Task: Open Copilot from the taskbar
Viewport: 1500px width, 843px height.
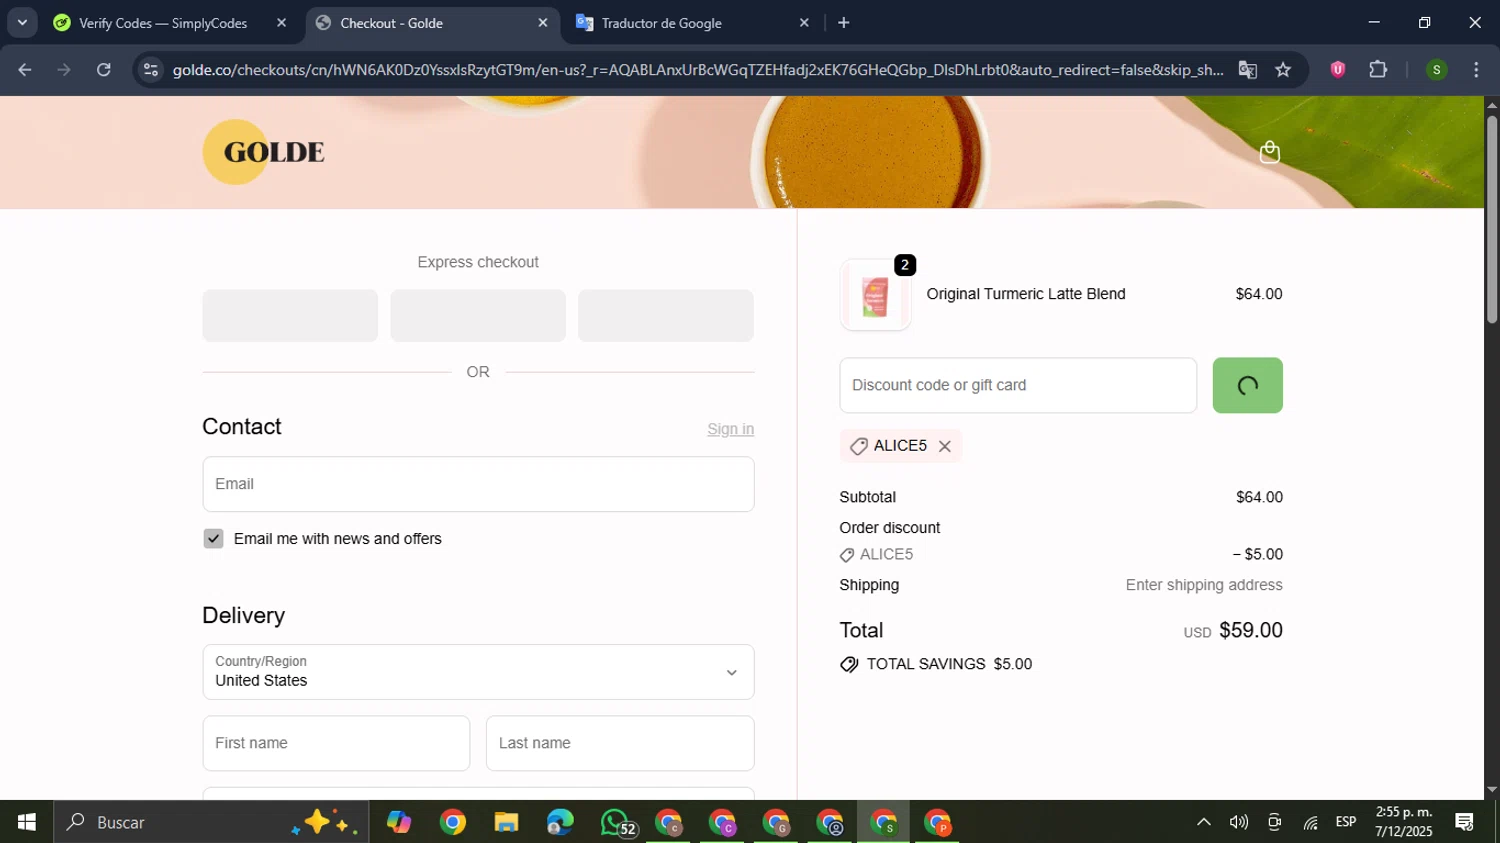Action: (x=399, y=822)
